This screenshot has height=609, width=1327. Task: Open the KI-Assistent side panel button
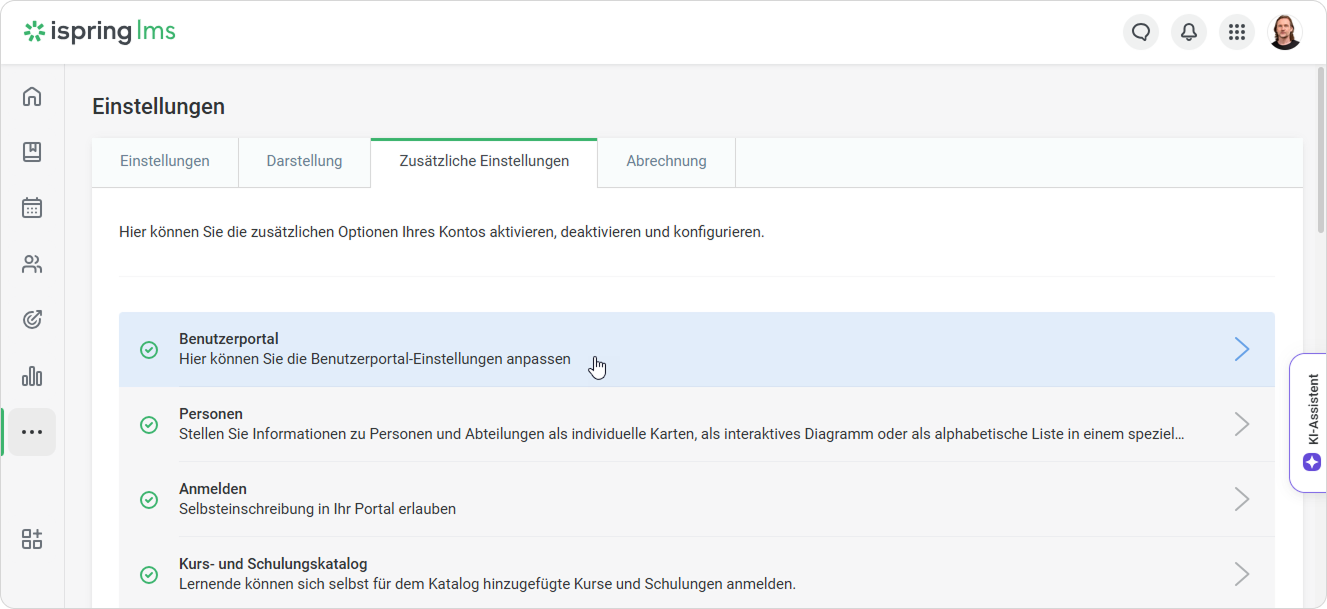tap(1312, 423)
